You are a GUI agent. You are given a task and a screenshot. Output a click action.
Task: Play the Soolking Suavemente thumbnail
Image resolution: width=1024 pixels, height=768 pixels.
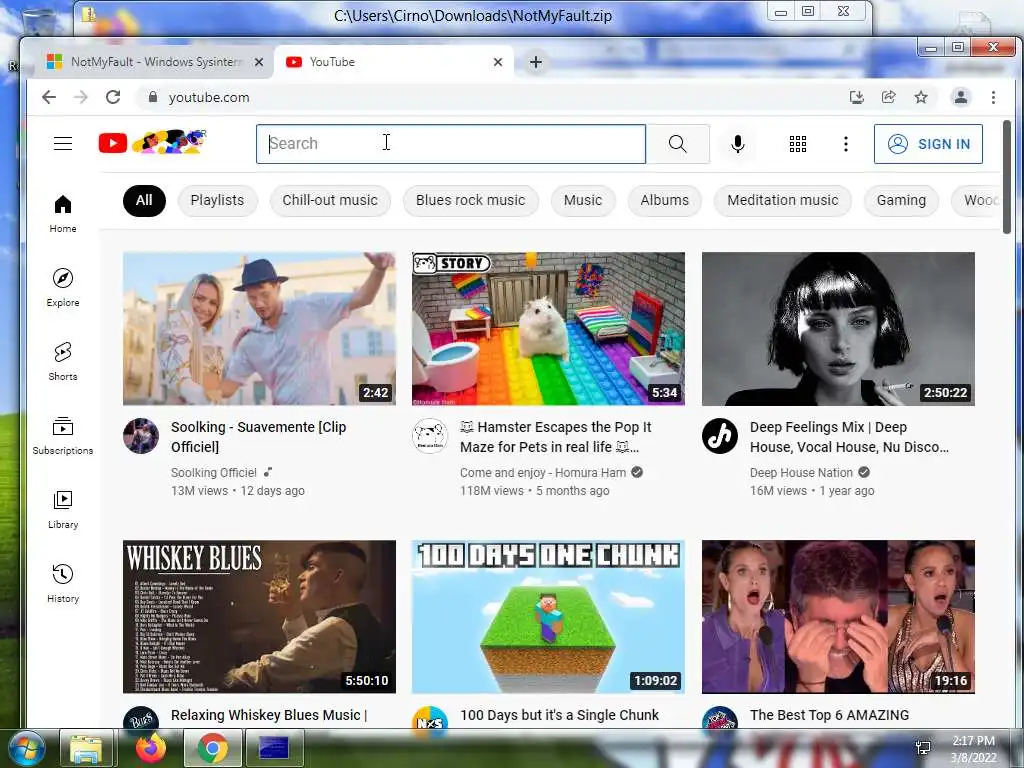[x=259, y=328]
